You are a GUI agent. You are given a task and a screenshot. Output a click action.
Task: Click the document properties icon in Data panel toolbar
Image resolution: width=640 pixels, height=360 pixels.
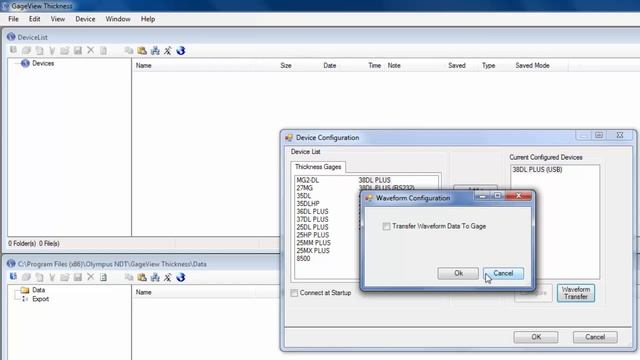point(103,277)
